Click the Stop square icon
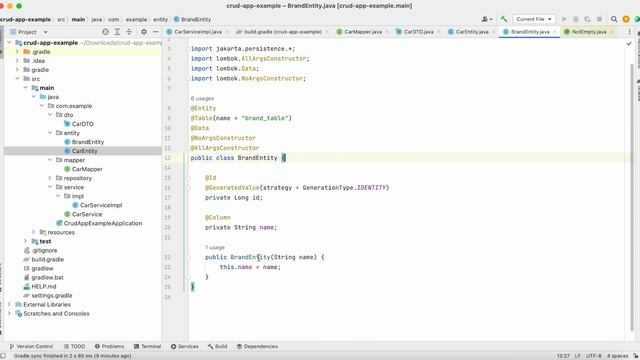The width and height of the screenshot is (640, 360). (599, 19)
